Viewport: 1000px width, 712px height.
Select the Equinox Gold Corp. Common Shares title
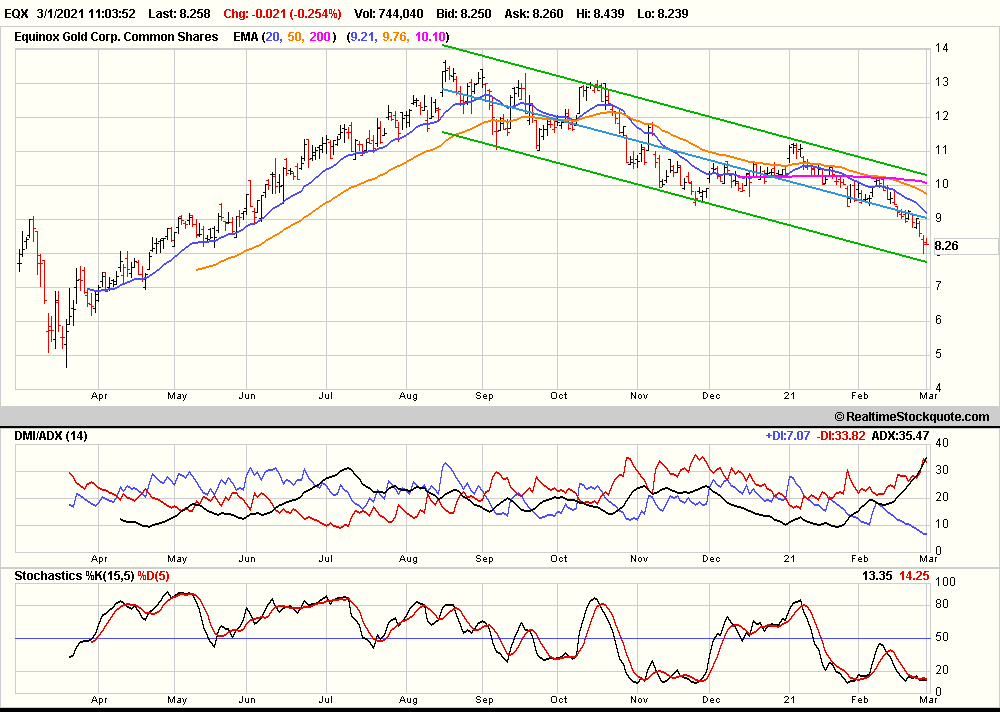click(x=116, y=37)
